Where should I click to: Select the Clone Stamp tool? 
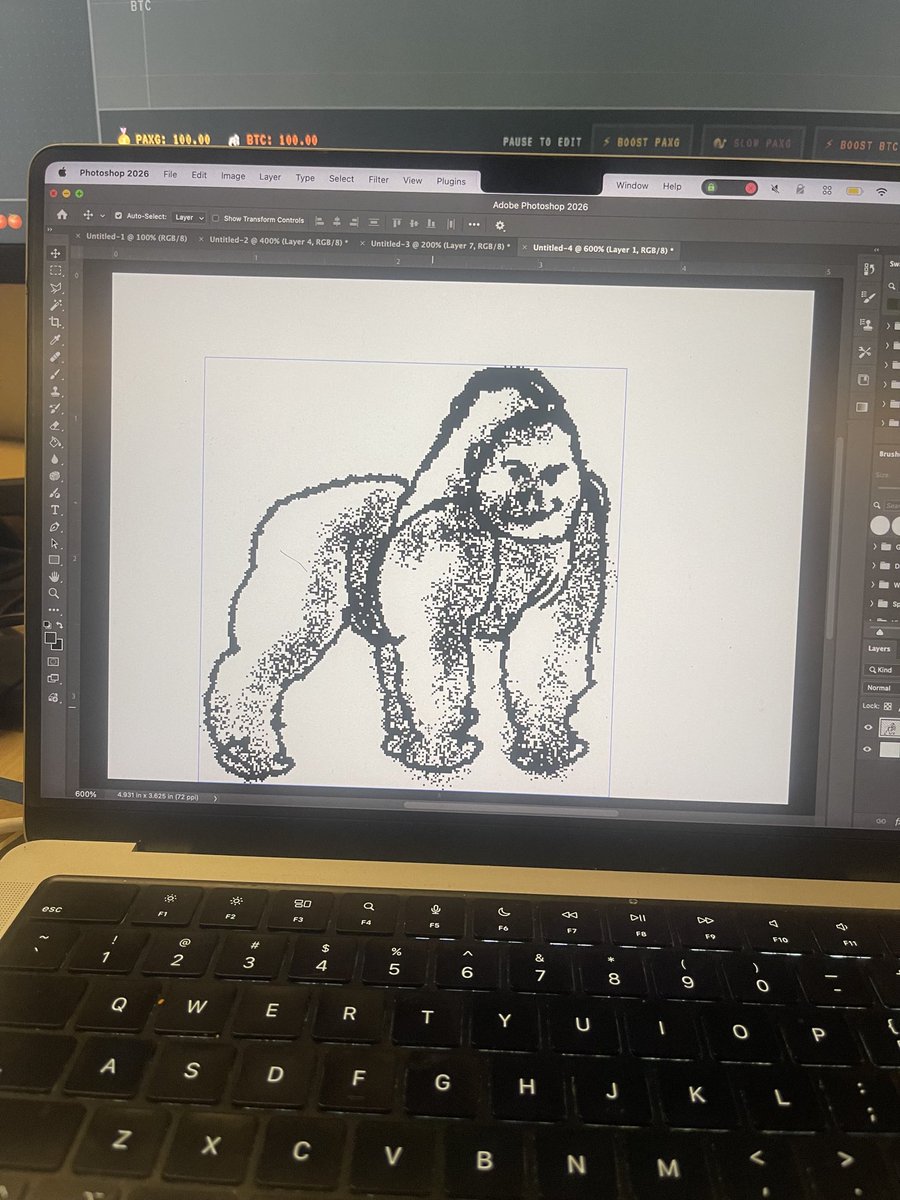(x=55, y=391)
